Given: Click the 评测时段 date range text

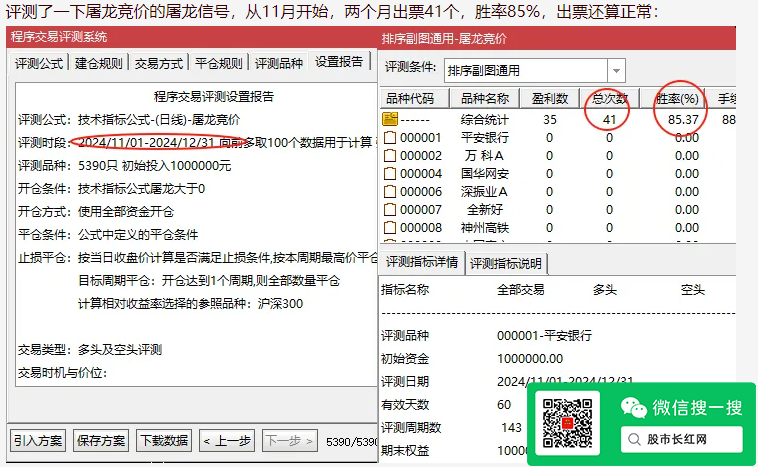Looking at the screenshot, I should (146, 142).
